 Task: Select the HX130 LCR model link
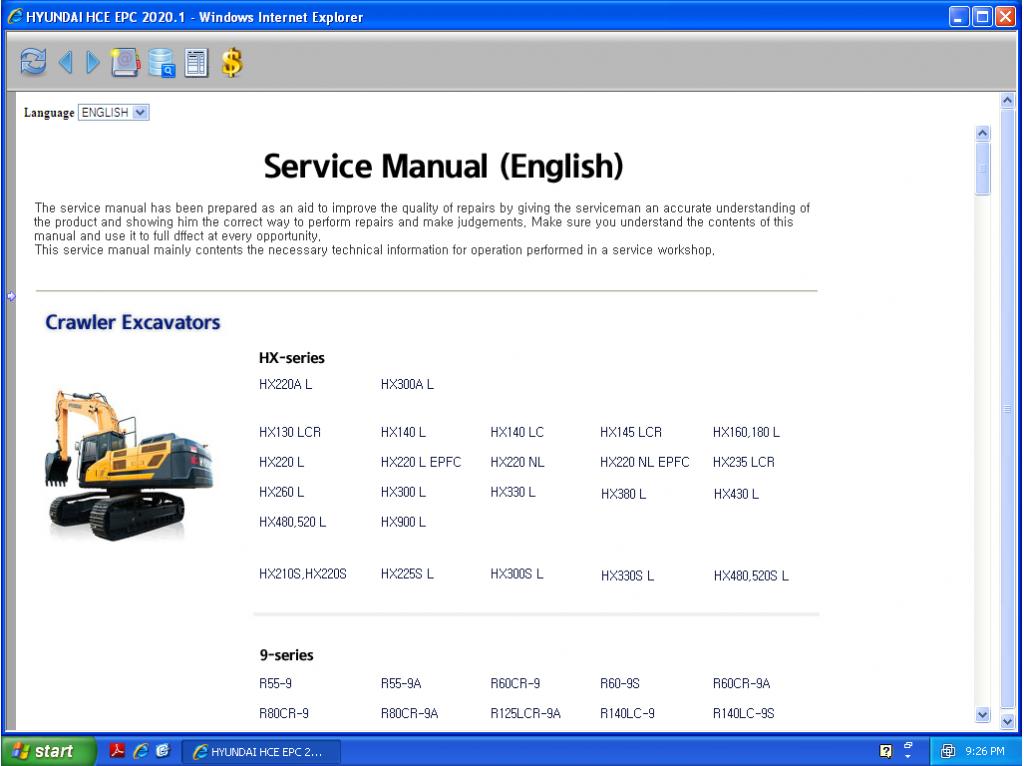point(290,432)
